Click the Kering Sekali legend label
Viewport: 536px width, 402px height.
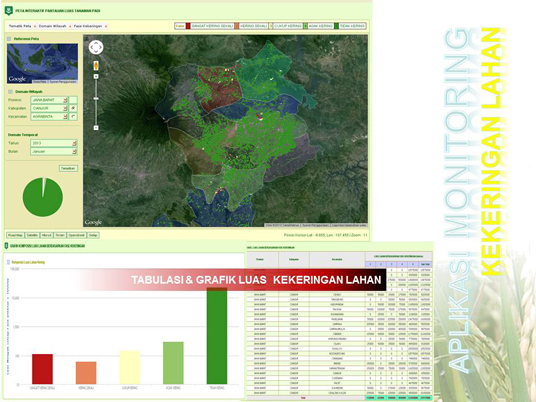(x=253, y=26)
